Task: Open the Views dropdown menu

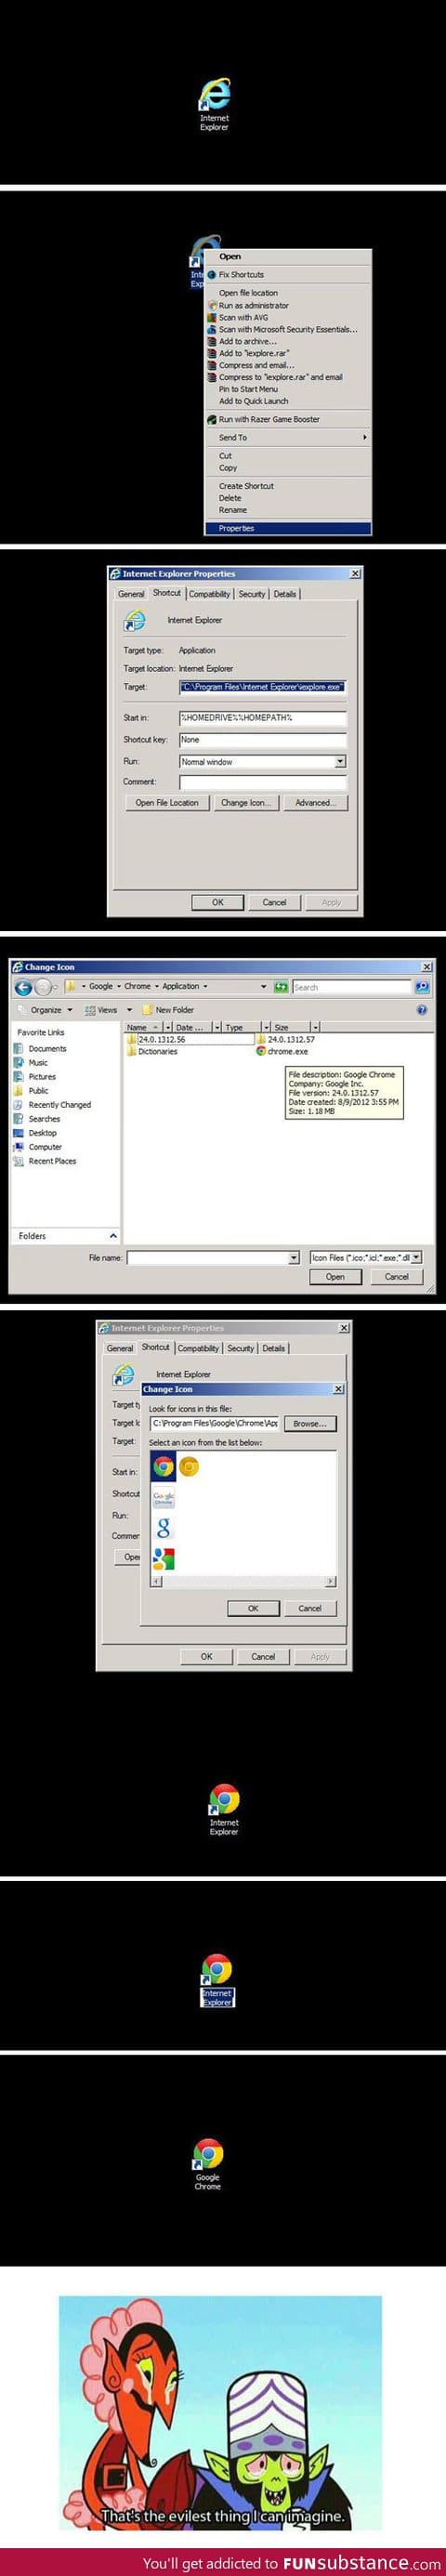Action: (x=108, y=1010)
